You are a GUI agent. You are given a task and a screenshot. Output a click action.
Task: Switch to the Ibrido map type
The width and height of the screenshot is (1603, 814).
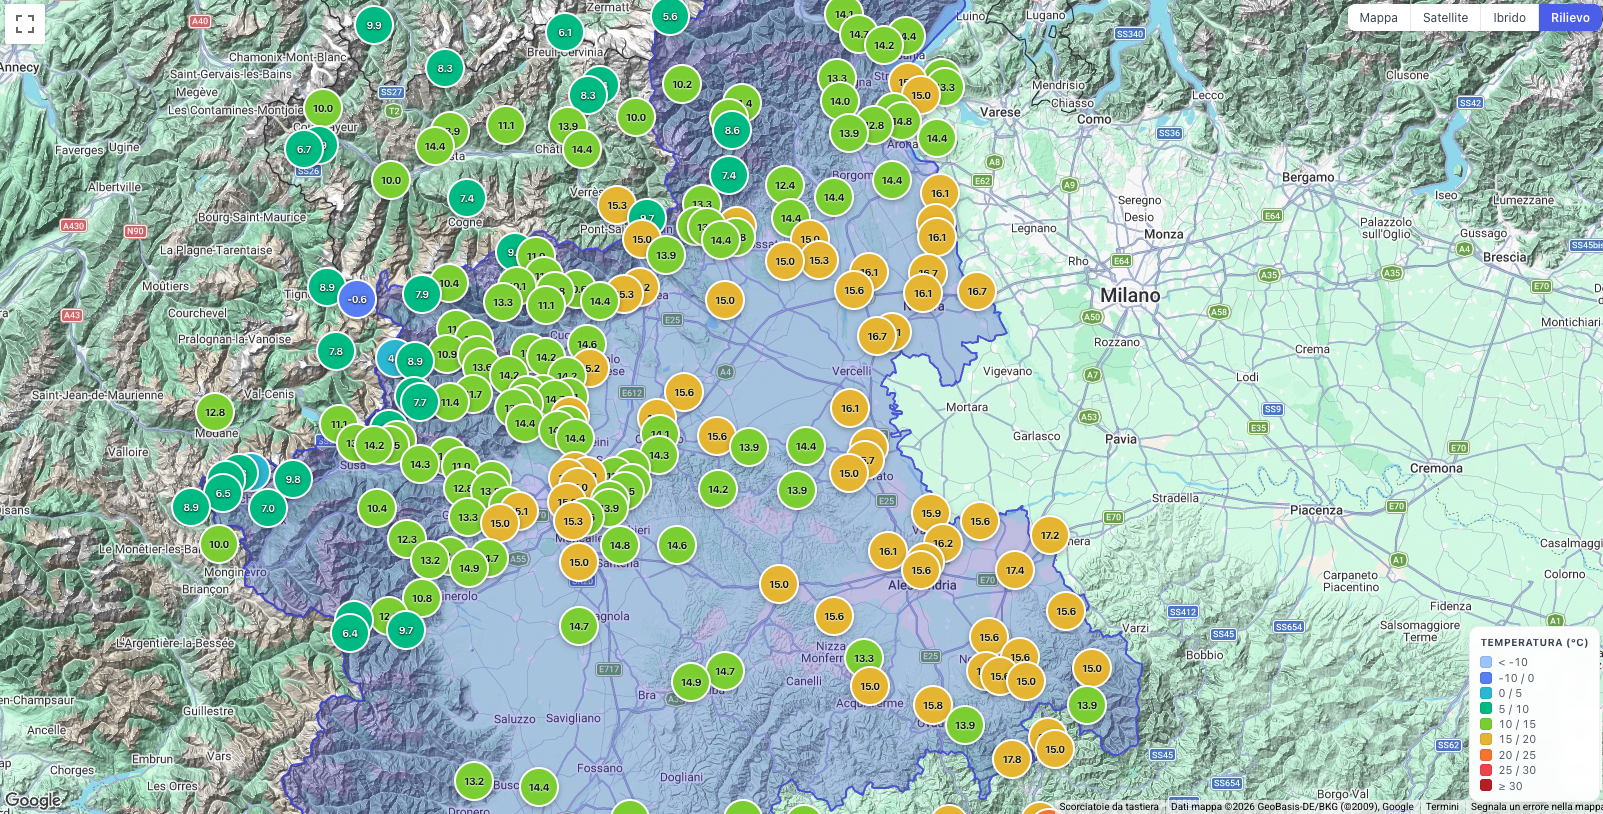tap(1509, 18)
